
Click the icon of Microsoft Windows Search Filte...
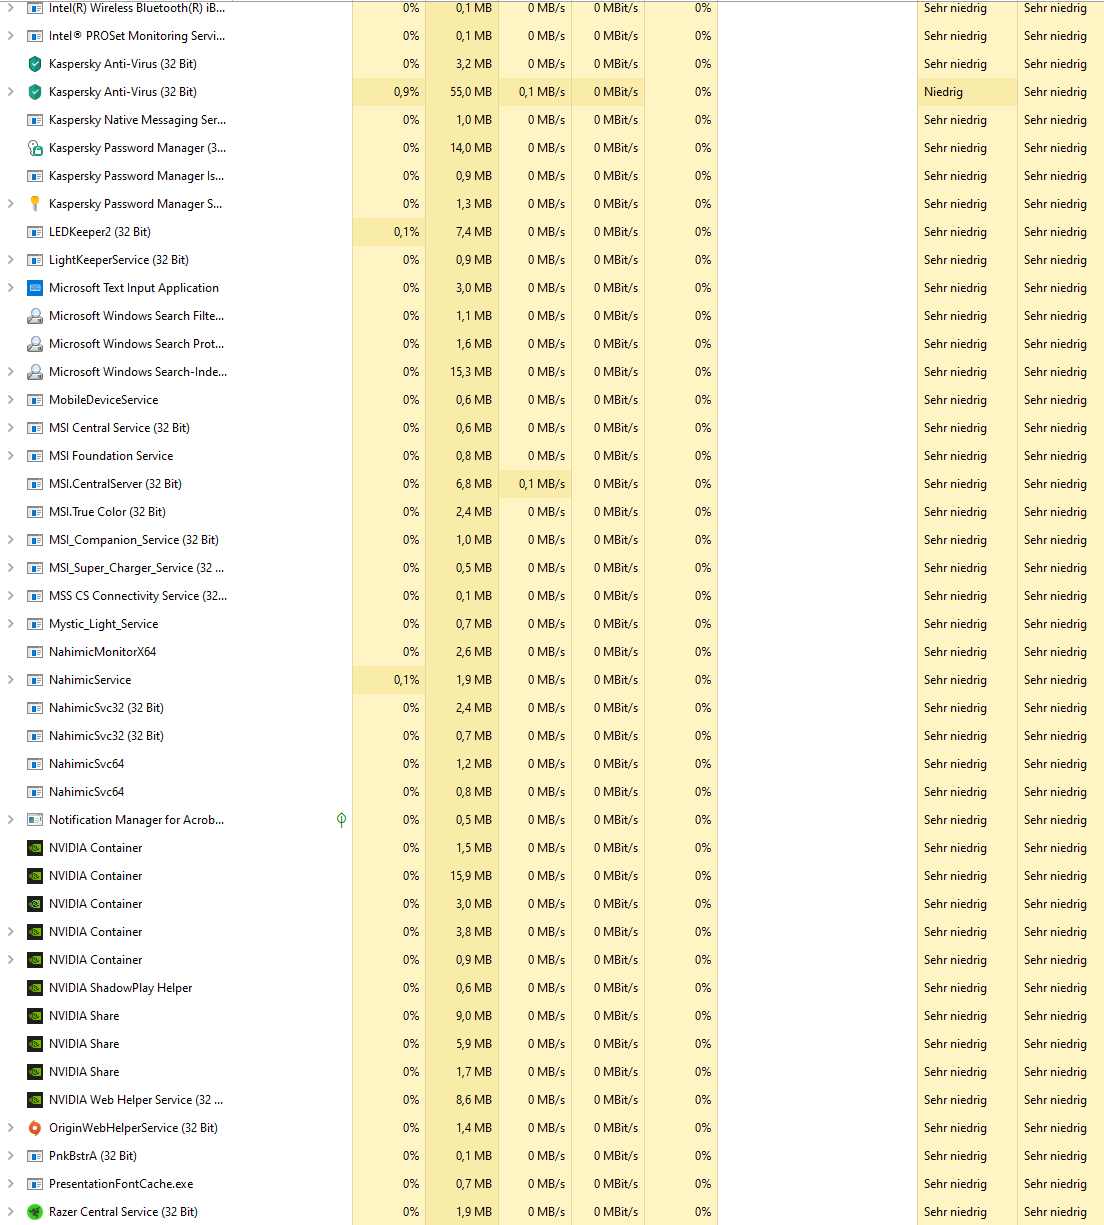point(35,316)
